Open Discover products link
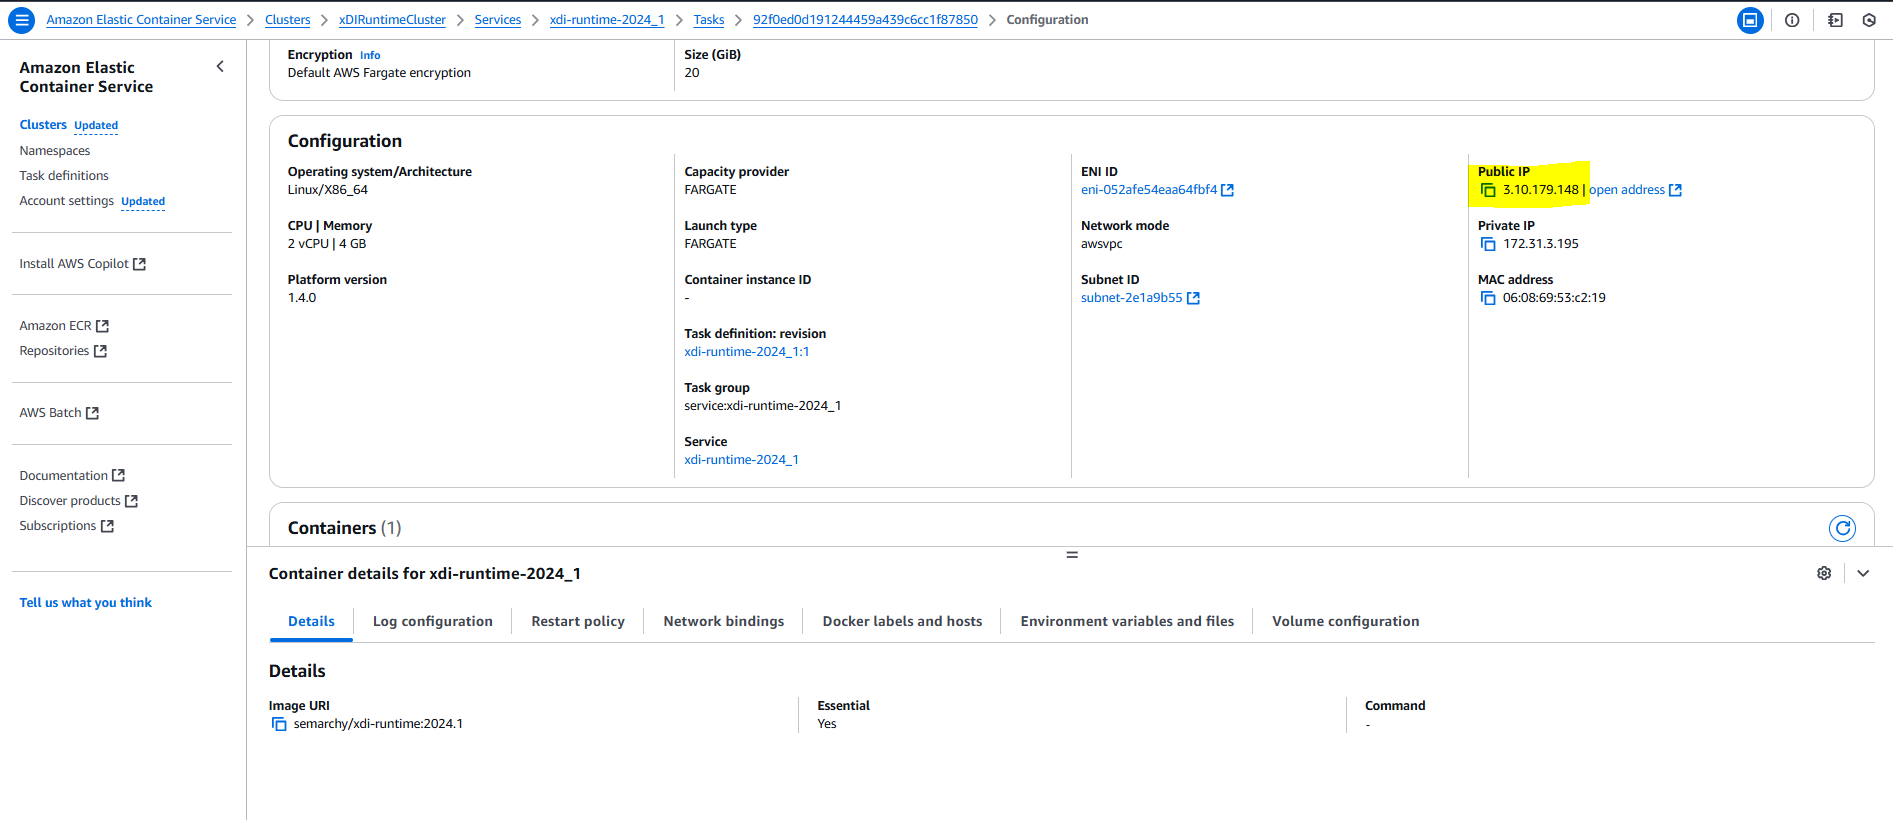 click(79, 501)
